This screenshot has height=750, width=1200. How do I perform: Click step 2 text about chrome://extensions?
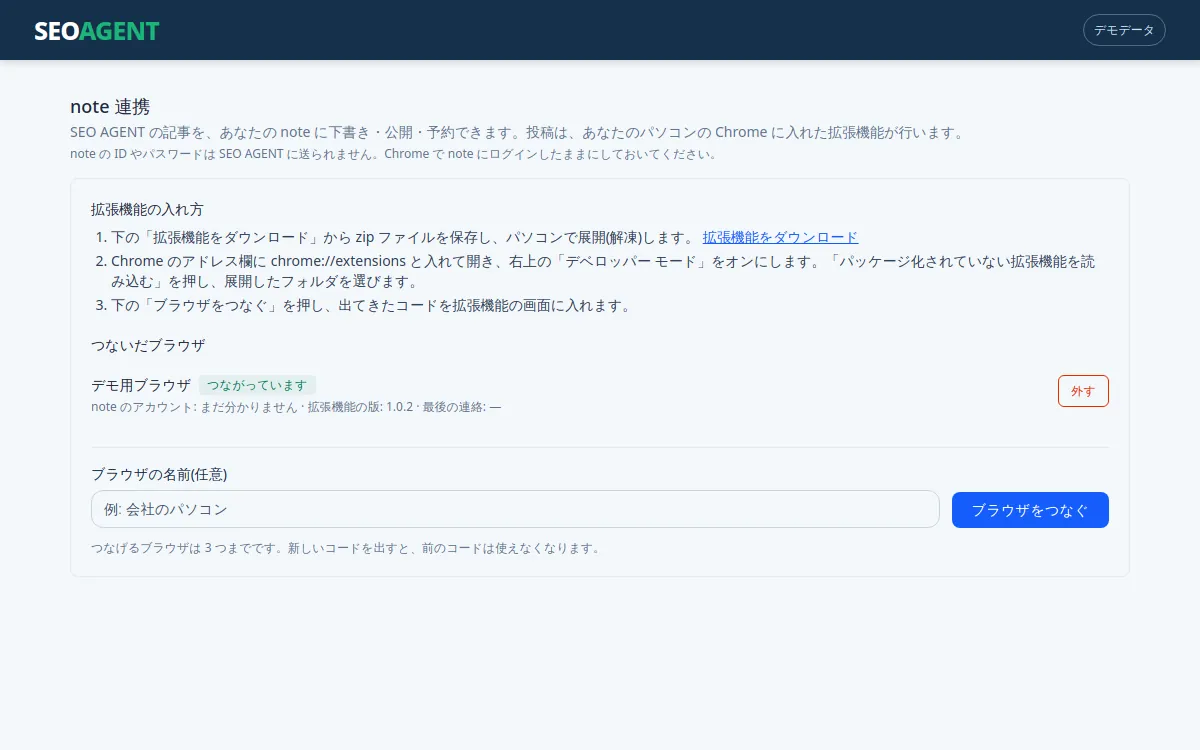pos(603,271)
